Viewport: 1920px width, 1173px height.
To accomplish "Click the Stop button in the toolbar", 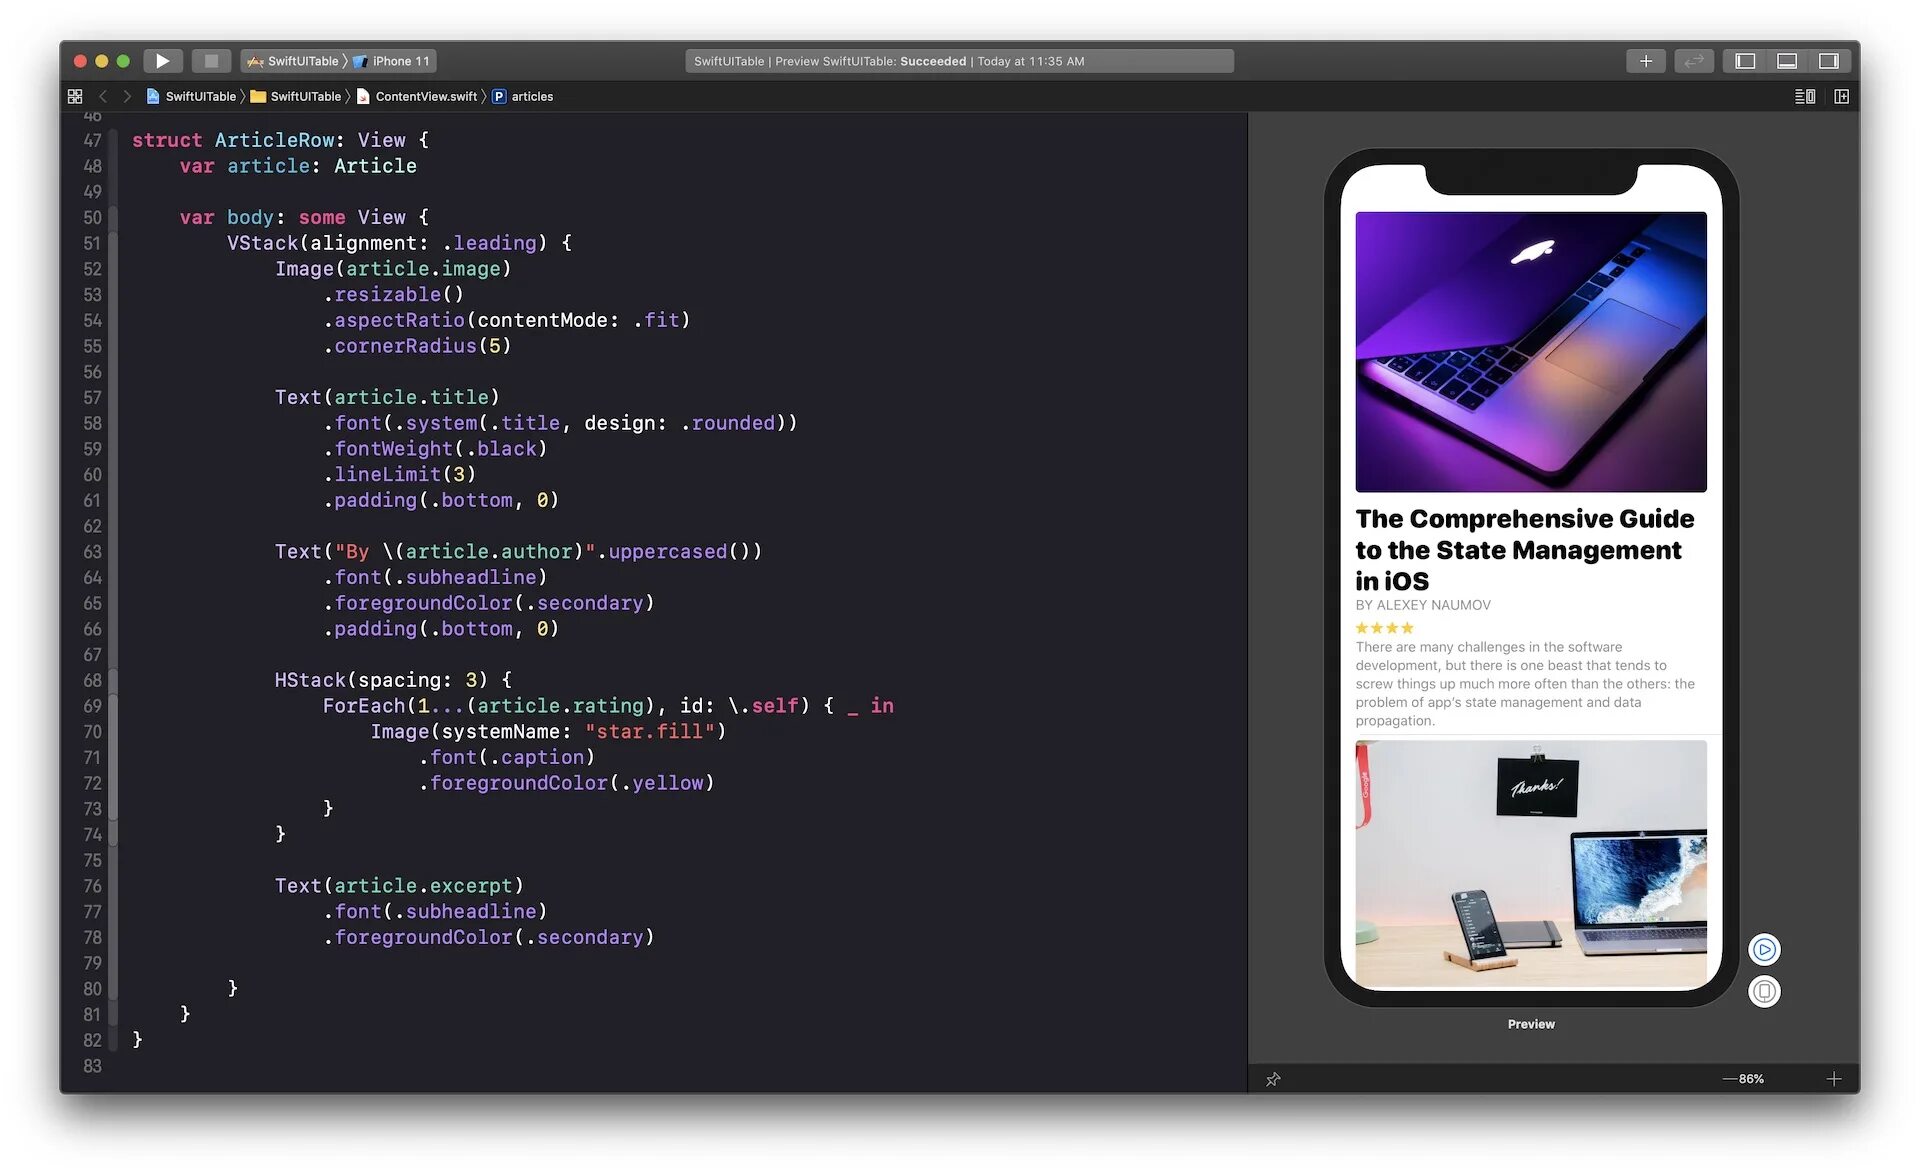I will click(x=211, y=61).
